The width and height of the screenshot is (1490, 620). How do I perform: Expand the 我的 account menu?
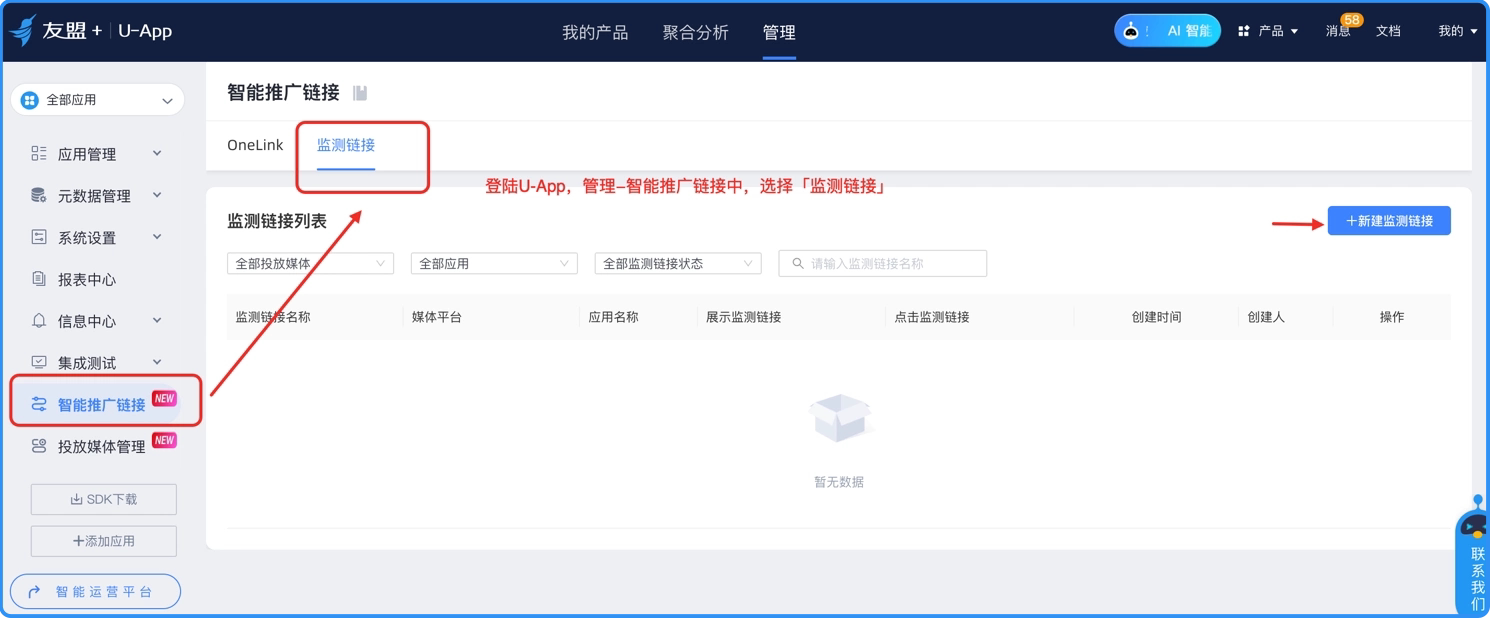click(1458, 31)
